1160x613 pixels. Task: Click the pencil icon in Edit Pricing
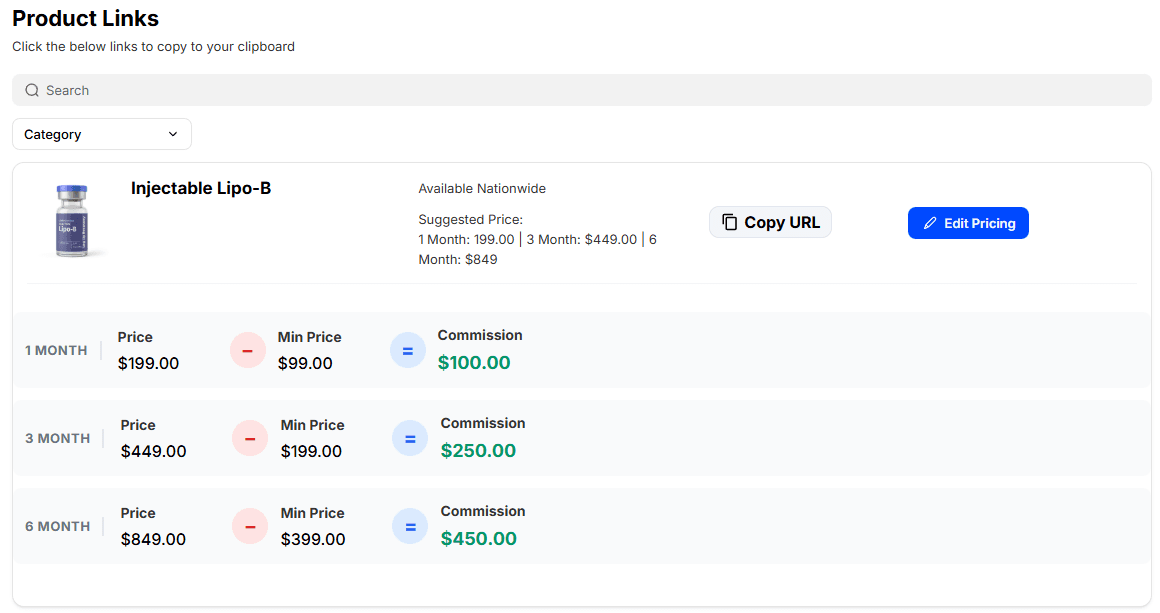coord(930,223)
